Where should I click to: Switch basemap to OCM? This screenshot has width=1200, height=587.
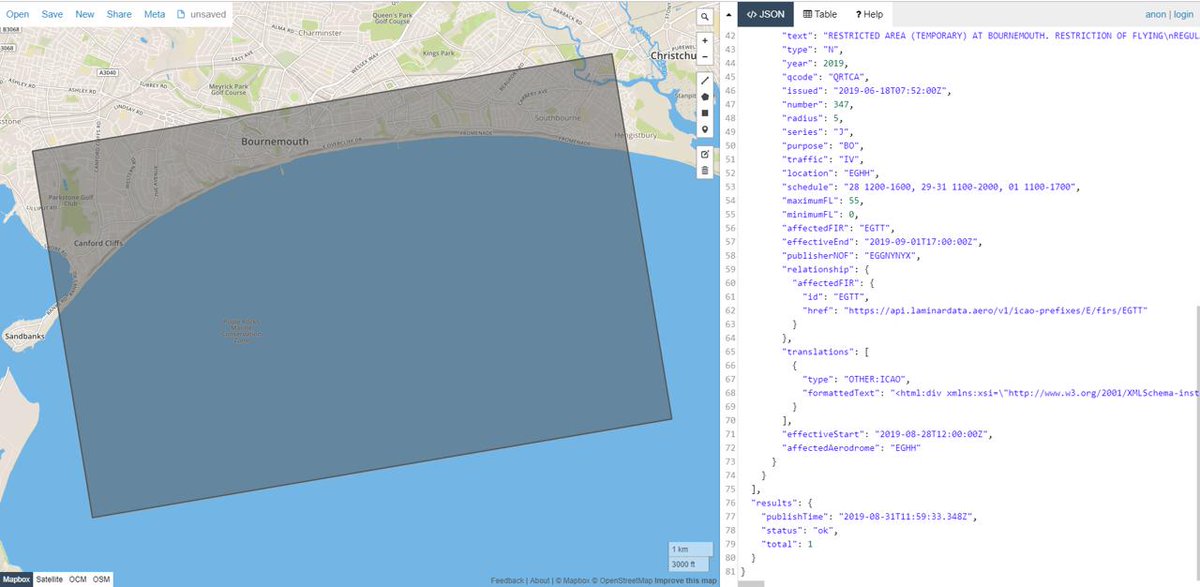click(x=78, y=578)
